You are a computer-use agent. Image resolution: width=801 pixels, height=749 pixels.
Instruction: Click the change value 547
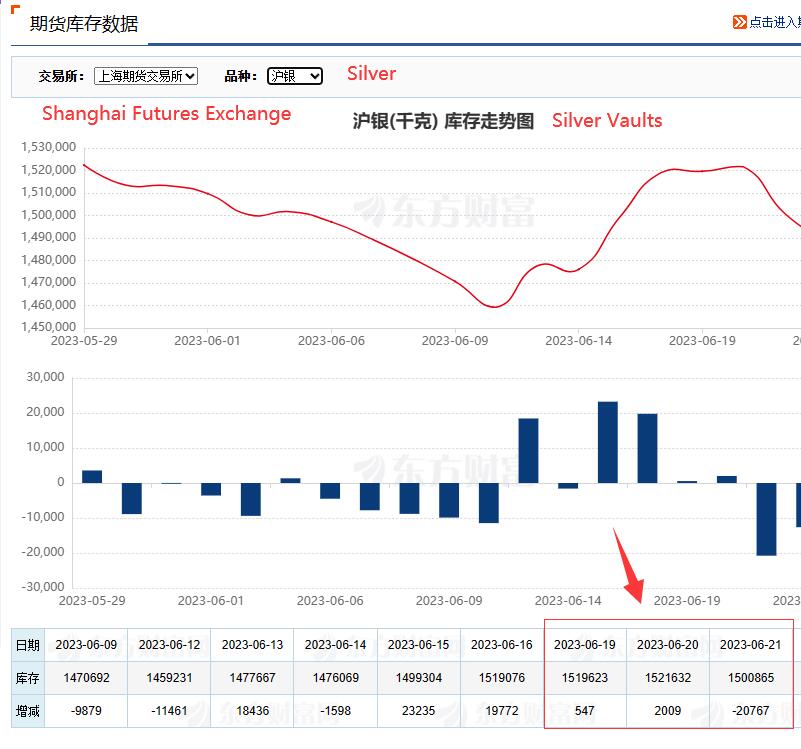coord(585,711)
